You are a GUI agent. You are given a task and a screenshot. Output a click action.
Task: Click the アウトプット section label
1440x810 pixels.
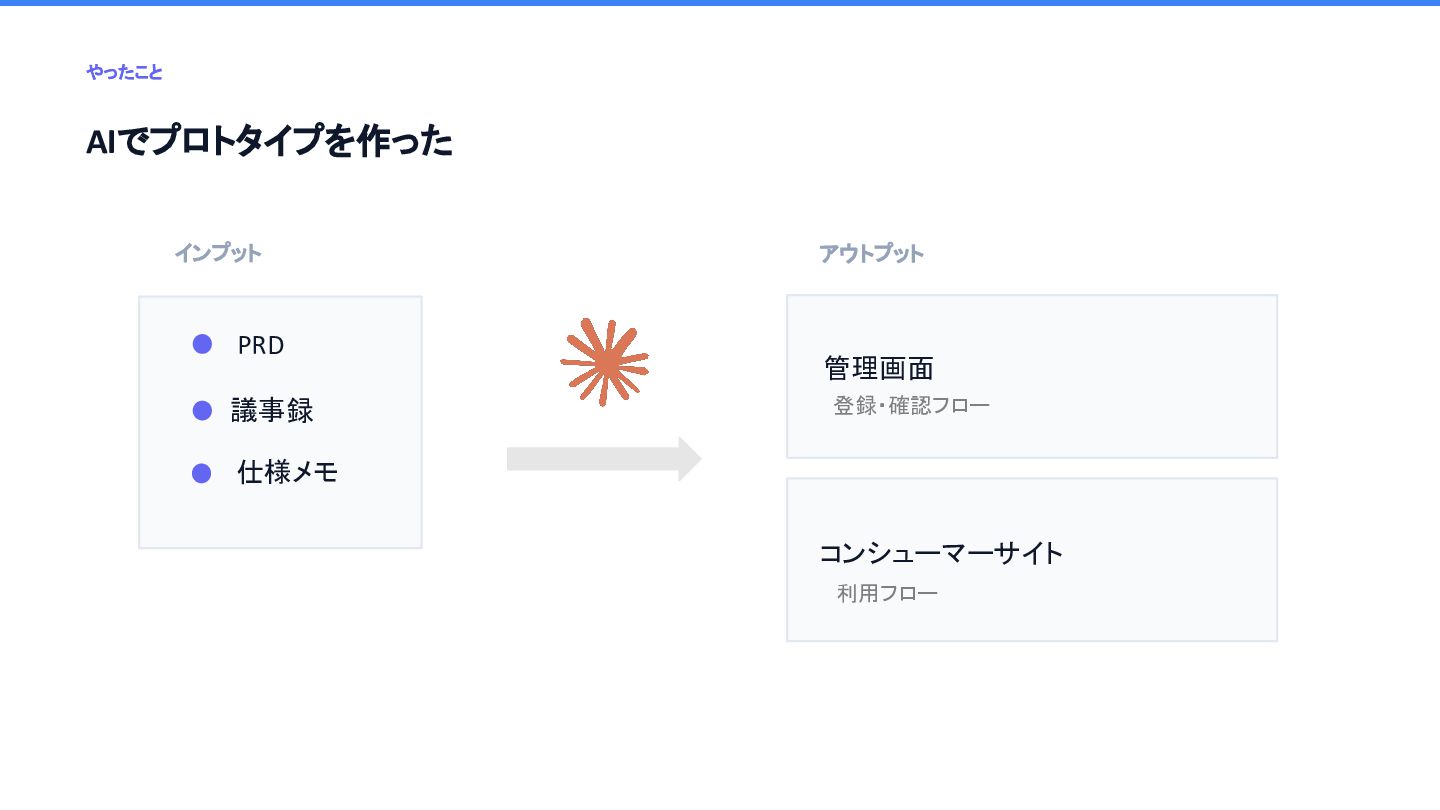(x=871, y=254)
